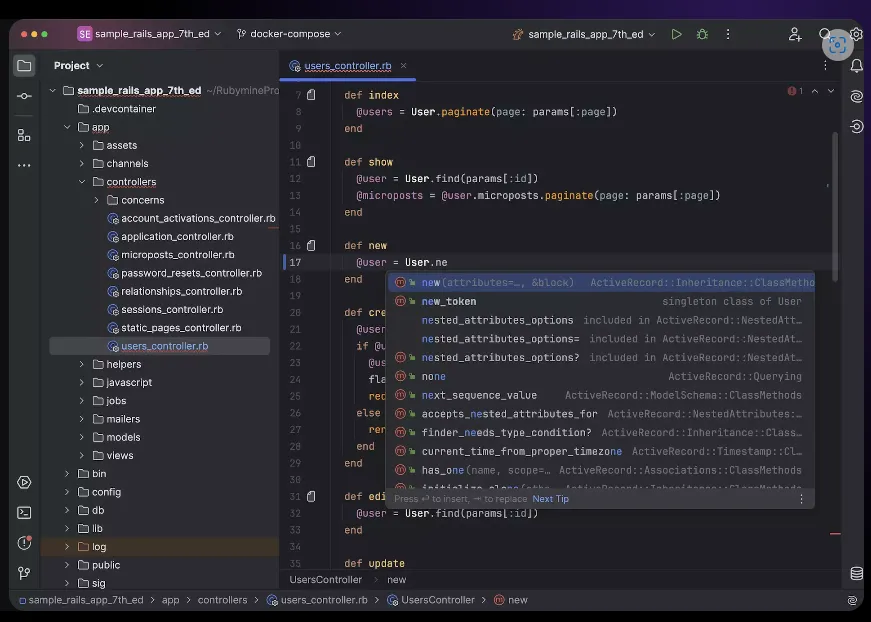The image size is (871, 622).
Task: Choose the accepts_nested_attributes_for completion
Action: coord(603,414)
